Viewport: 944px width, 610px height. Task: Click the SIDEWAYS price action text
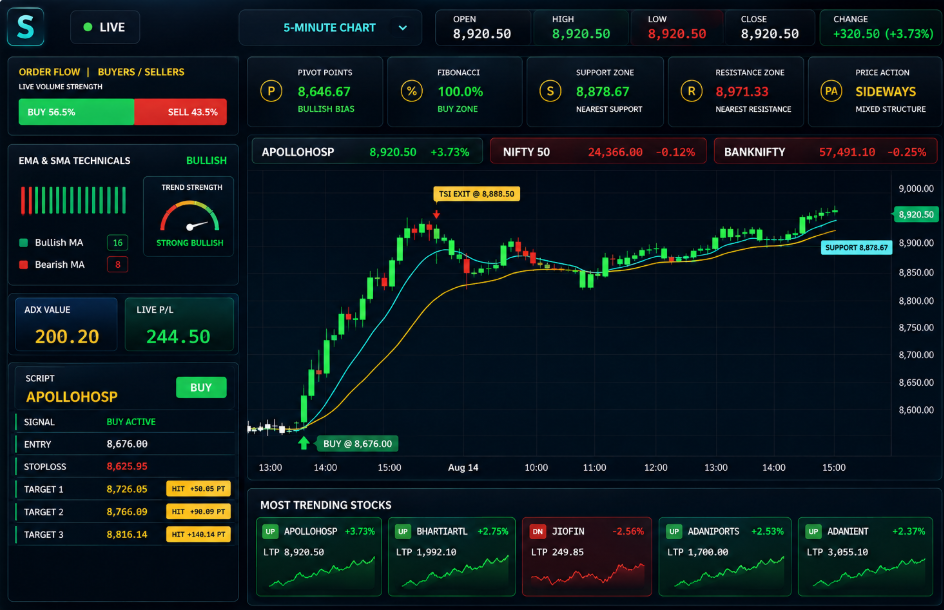886,92
